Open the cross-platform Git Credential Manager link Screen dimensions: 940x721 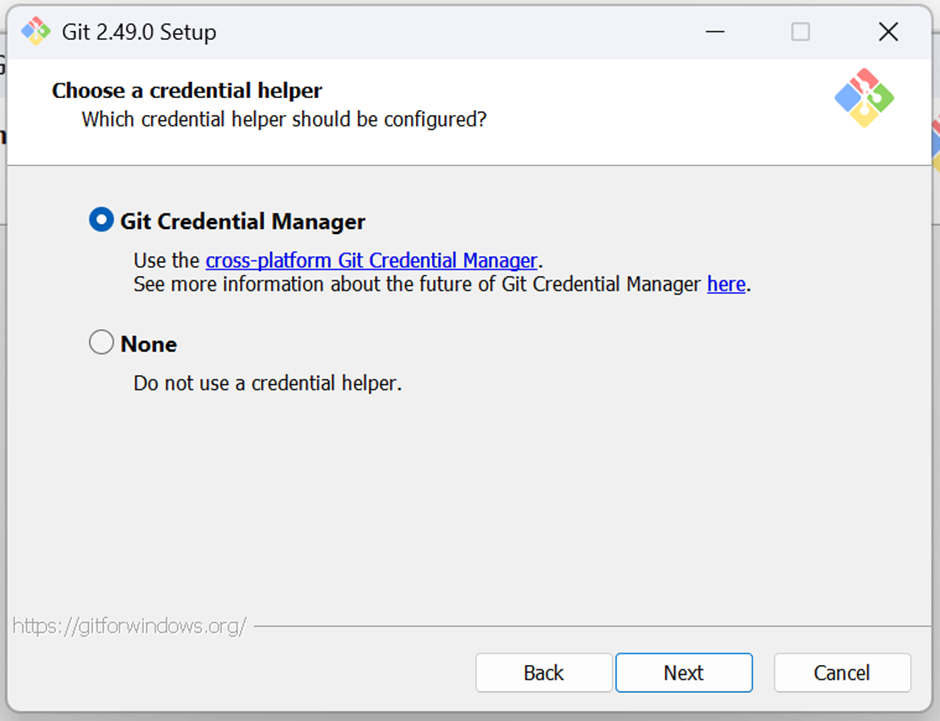(371, 261)
